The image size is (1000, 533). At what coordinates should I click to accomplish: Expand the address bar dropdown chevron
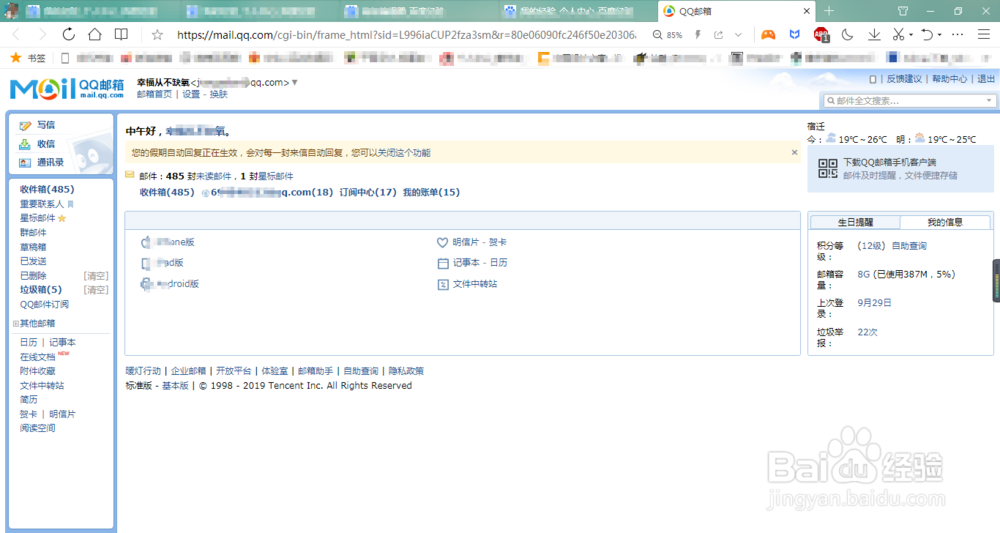click(738, 35)
